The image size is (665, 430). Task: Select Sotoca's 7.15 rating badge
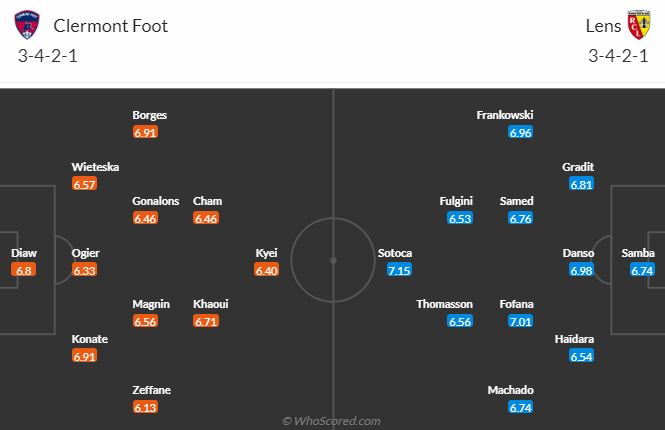399,270
